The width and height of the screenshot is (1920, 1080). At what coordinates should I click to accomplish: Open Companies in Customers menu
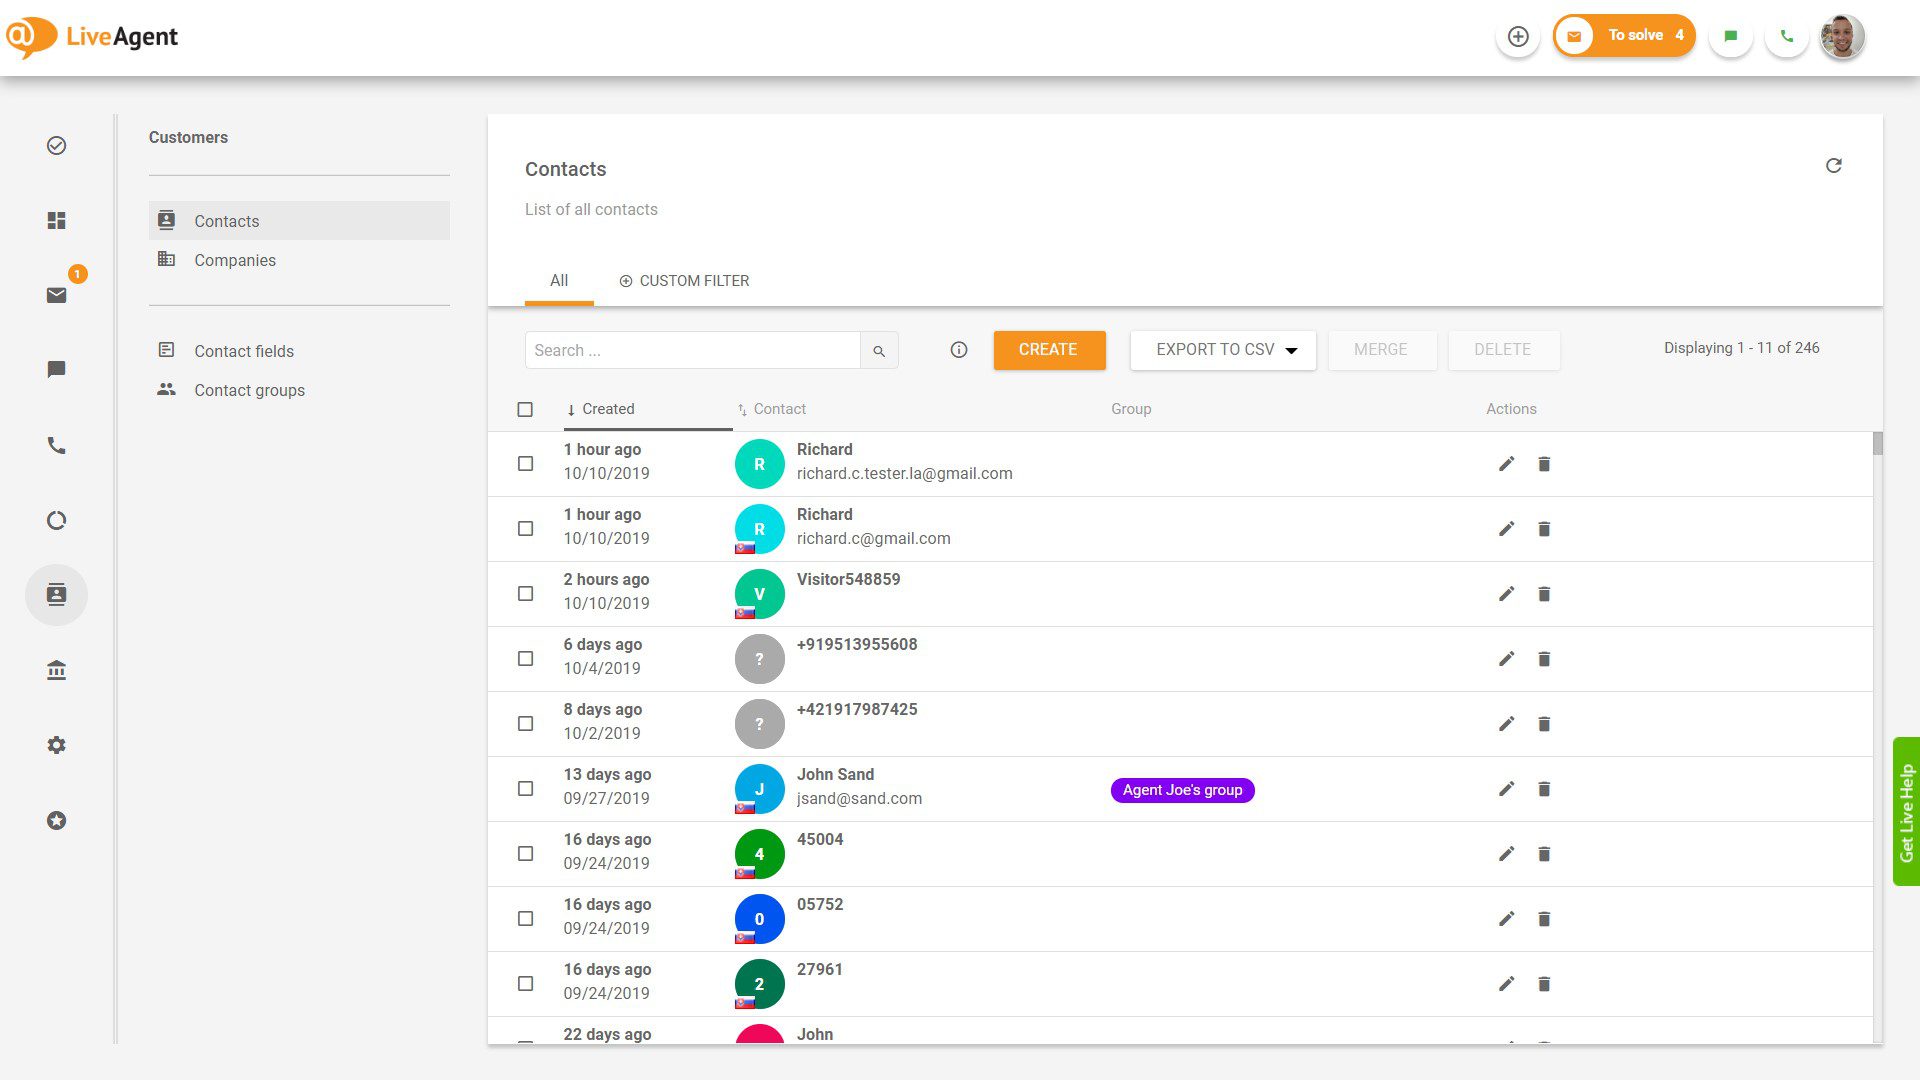[x=234, y=260]
